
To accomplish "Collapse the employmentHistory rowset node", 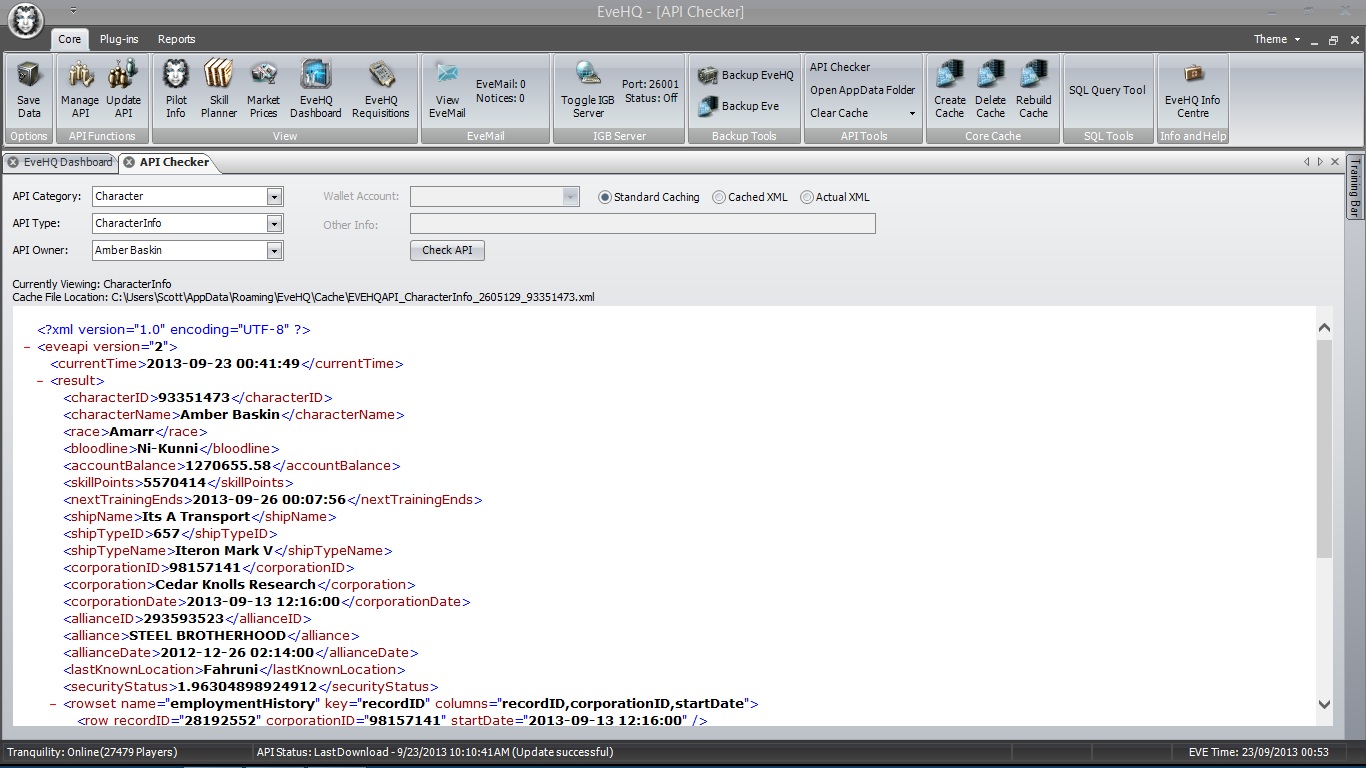I will click(54, 704).
